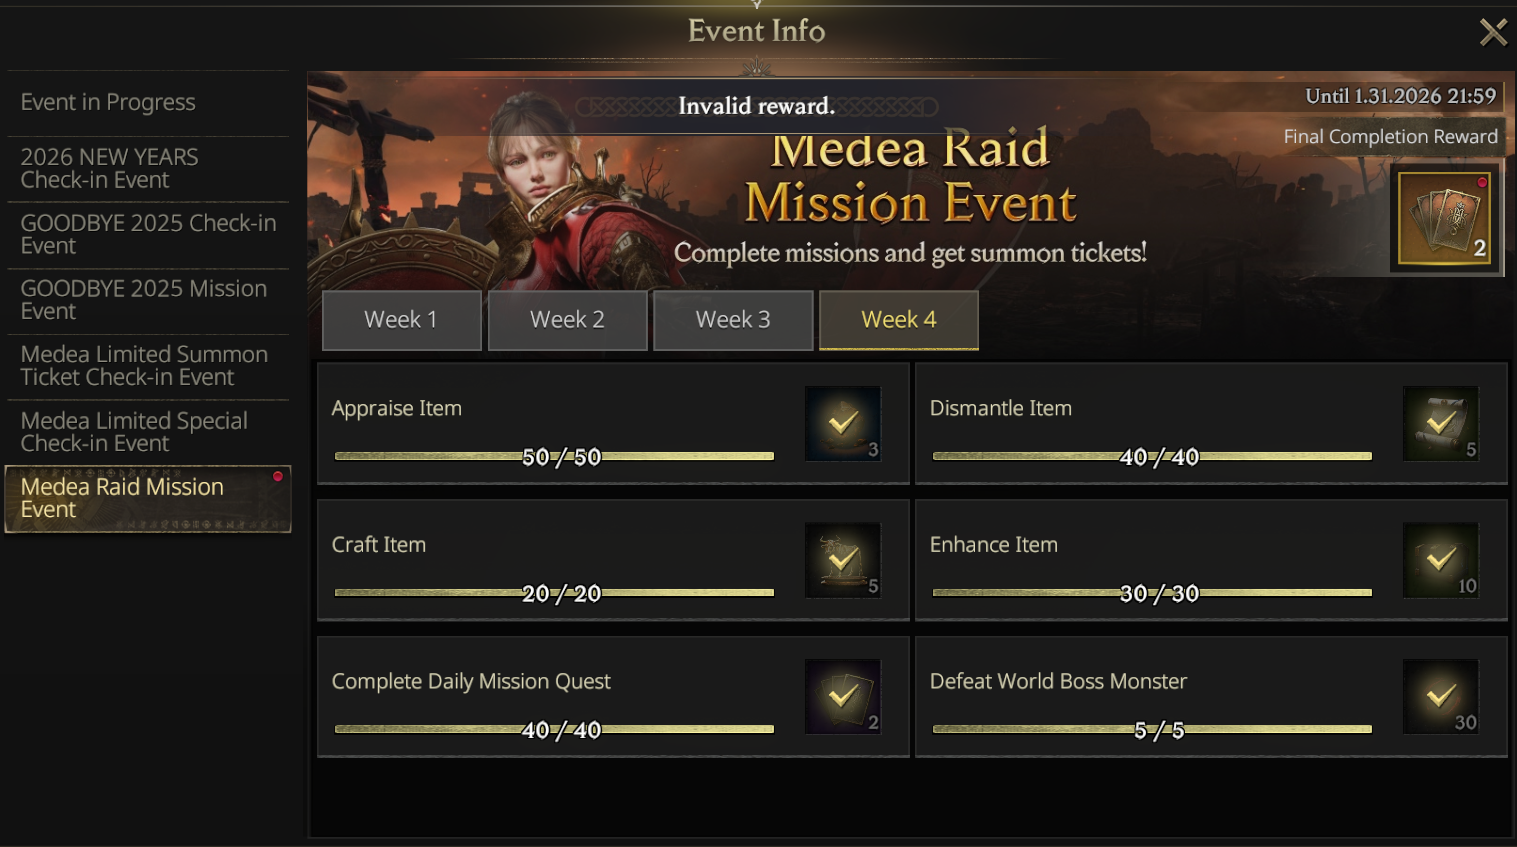This screenshot has height=847, width=1517.
Task: Open Medea Limited Summon Ticket Check-in Event
Action: click(x=148, y=366)
